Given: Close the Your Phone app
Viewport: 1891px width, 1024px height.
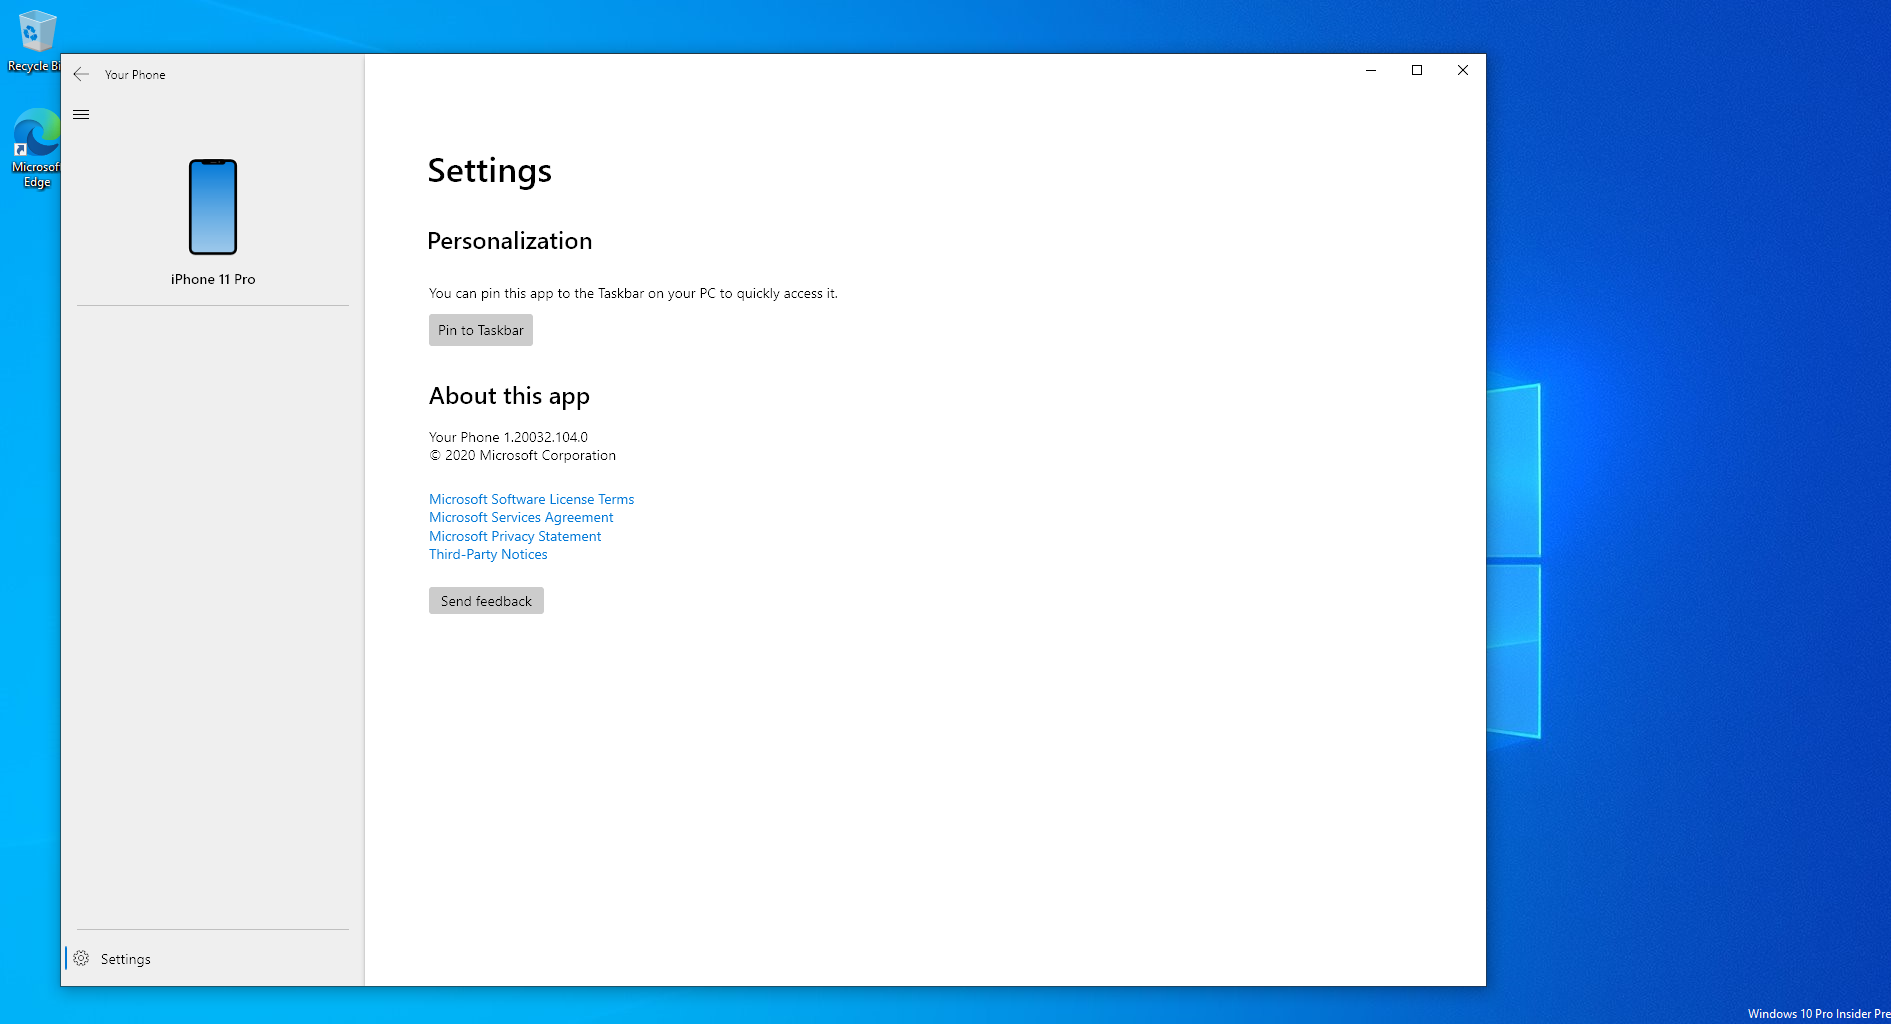Looking at the screenshot, I should (1462, 70).
